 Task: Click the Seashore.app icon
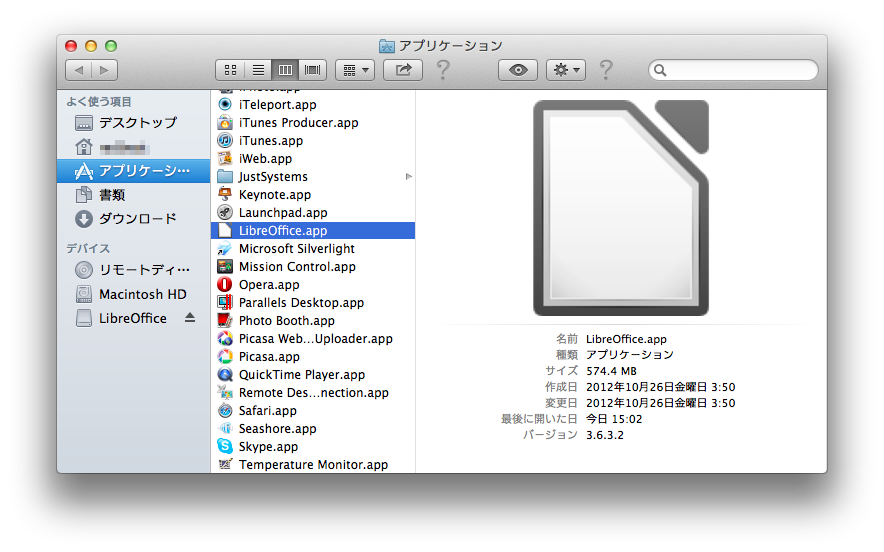pos(225,429)
